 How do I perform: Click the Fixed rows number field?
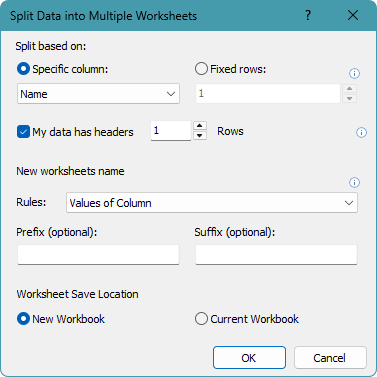(x=268, y=93)
